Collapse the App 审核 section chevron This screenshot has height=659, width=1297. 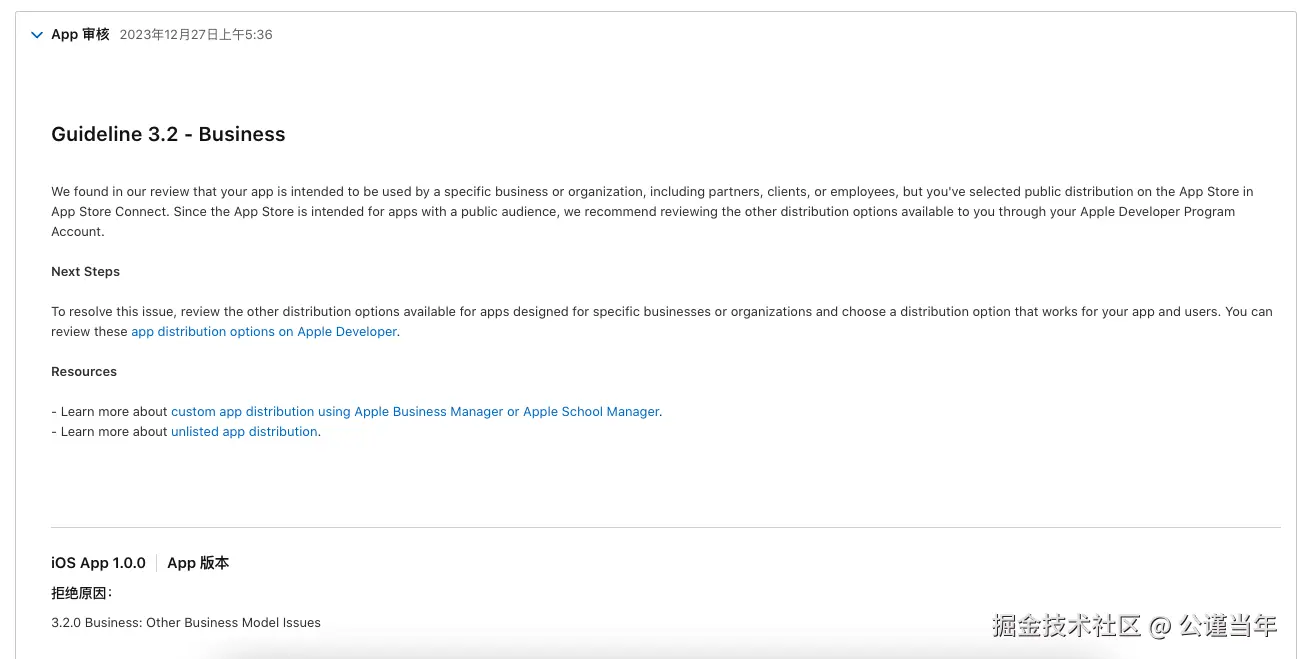click(37, 35)
